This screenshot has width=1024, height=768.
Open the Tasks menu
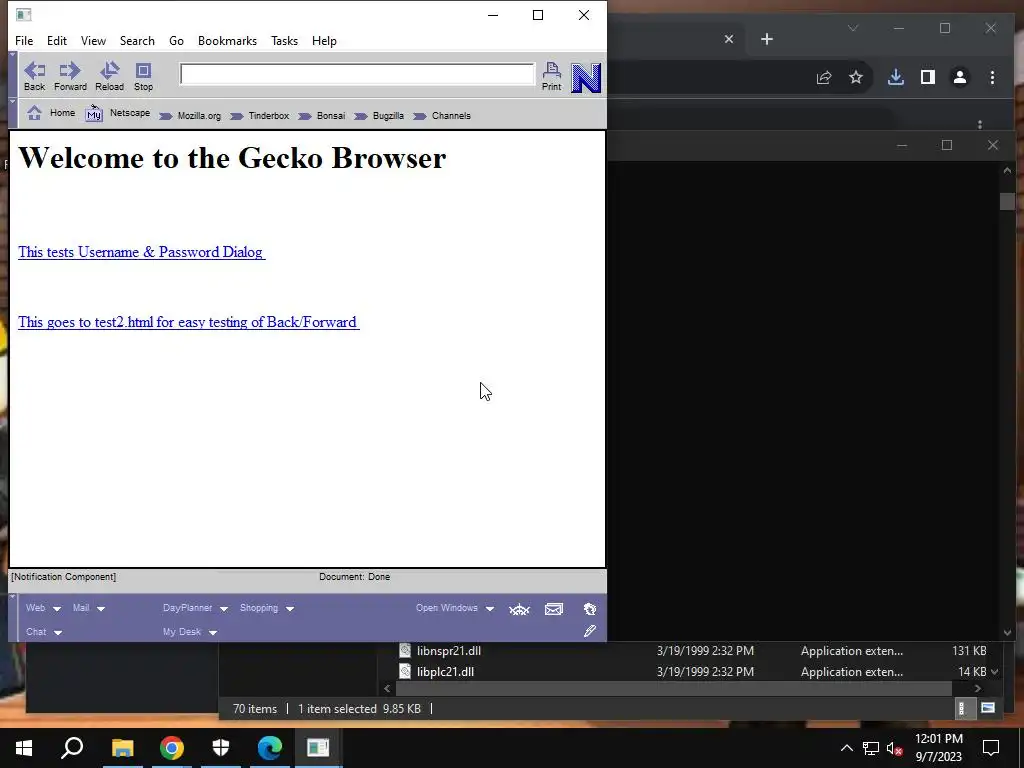pos(284,40)
